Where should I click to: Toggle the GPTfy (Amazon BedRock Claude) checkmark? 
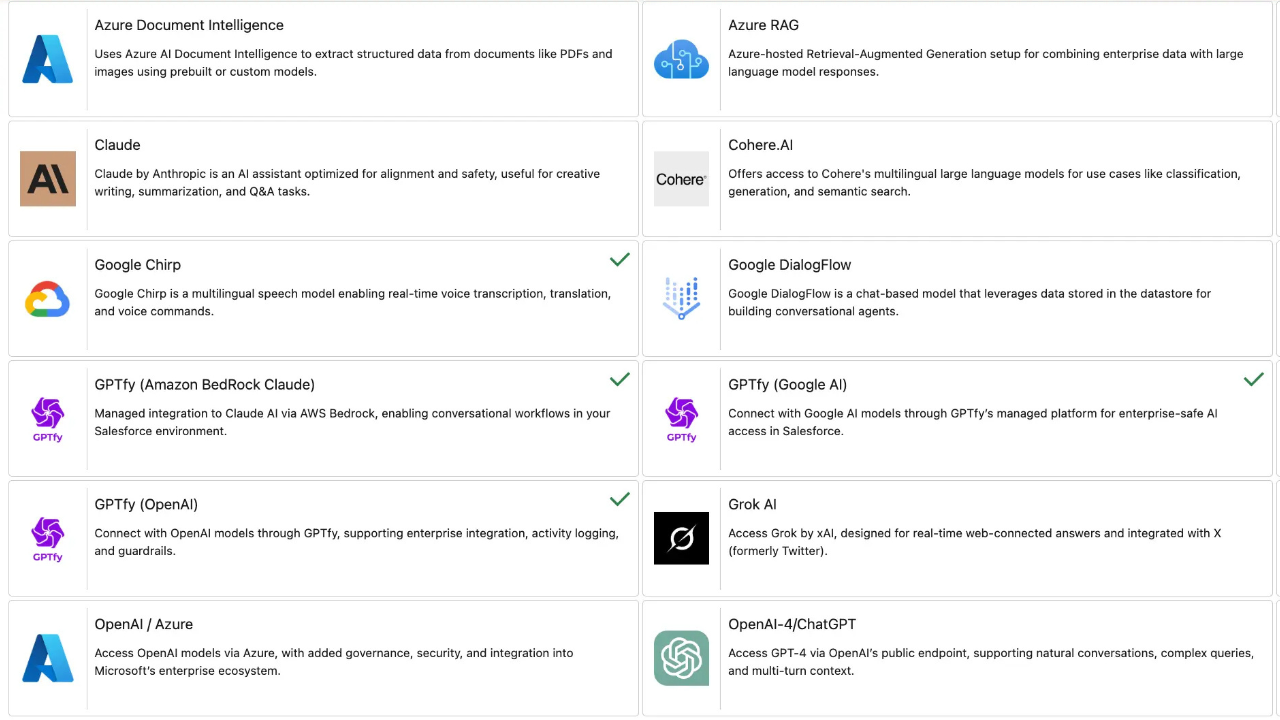coord(620,380)
